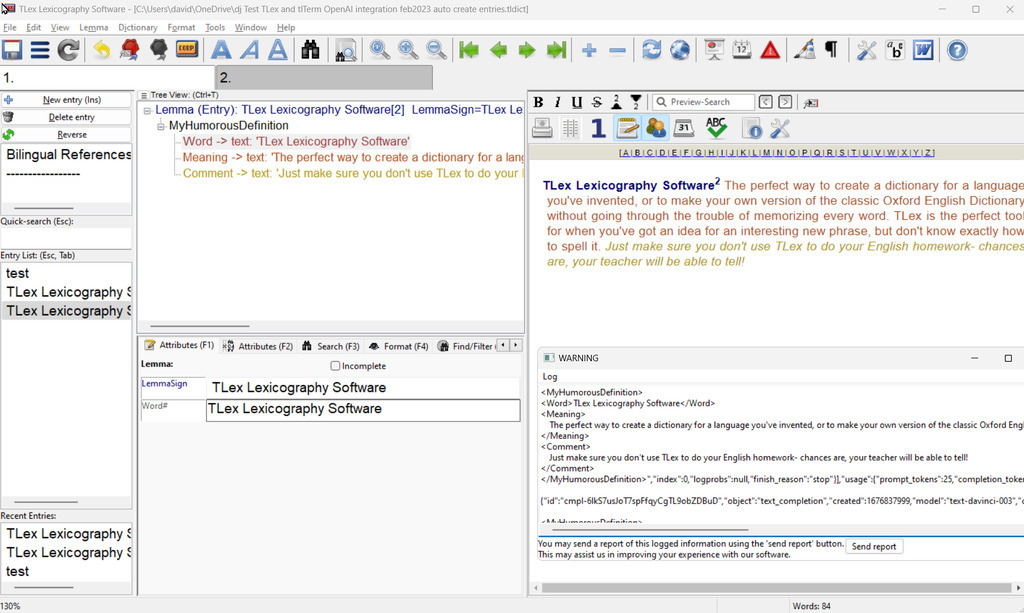This screenshot has height=613, width=1024.
Task: Switch to the Attributes (F2) tab
Action: pos(258,346)
